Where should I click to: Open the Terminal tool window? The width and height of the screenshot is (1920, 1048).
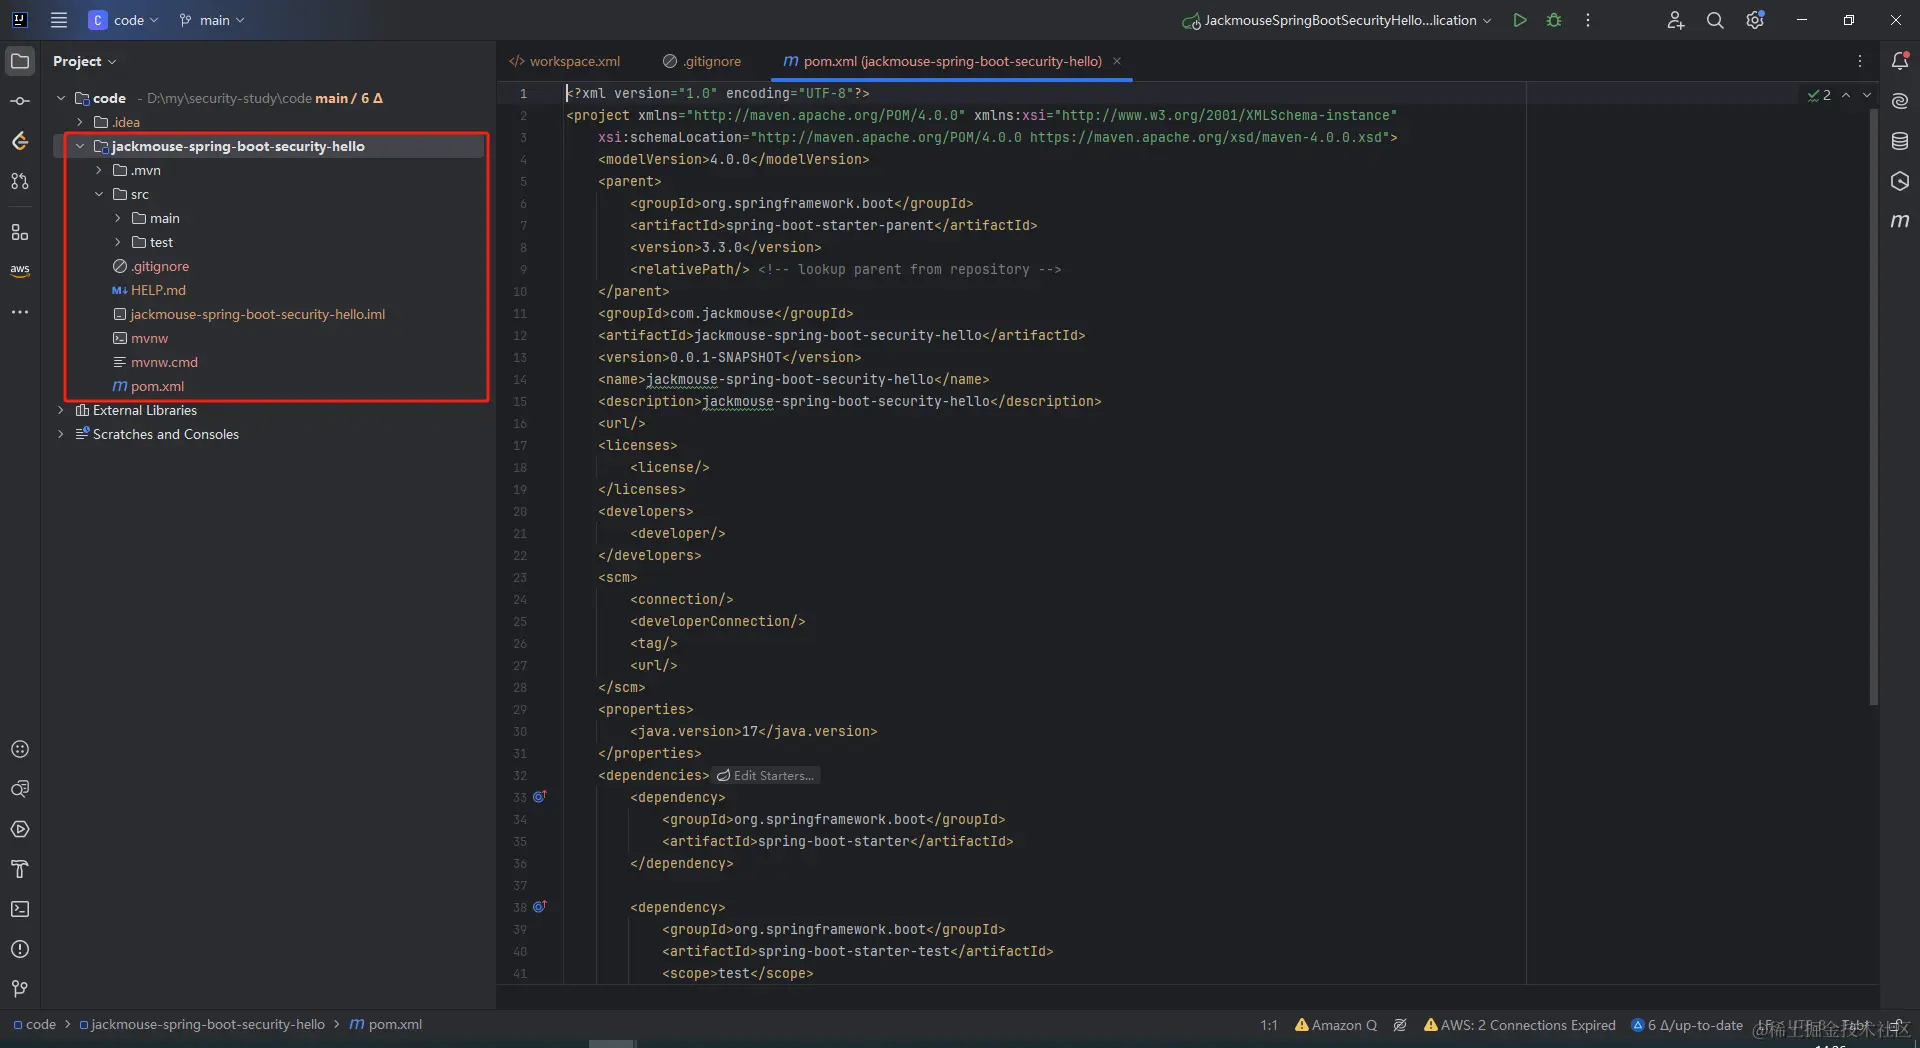(x=20, y=909)
